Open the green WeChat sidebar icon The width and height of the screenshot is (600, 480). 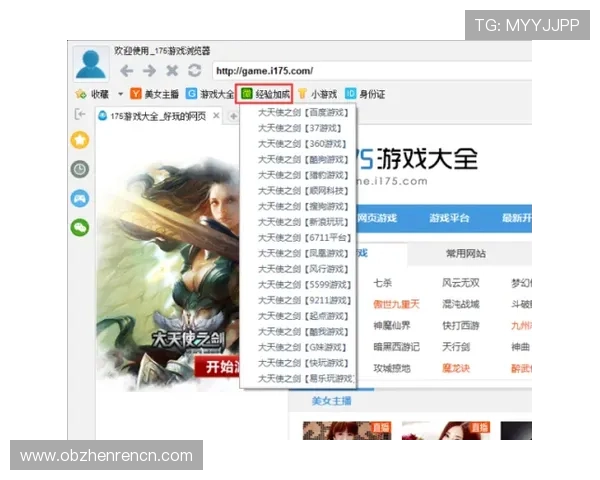[x=80, y=227]
